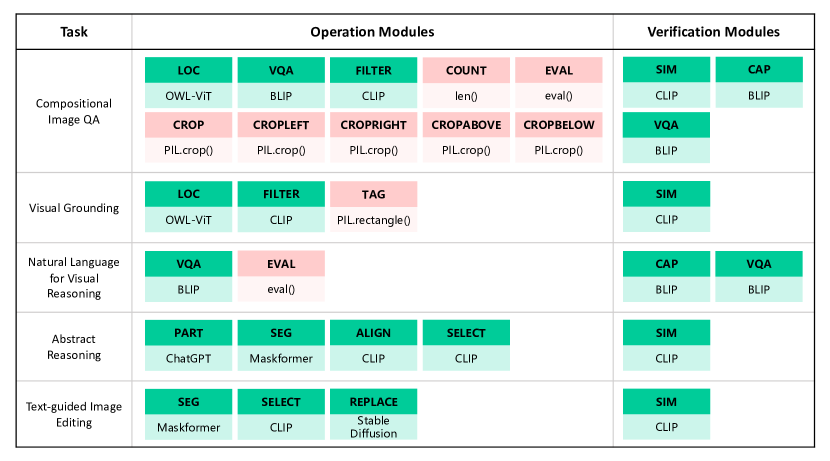Select the CROPABOVE module label

point(467,125)
